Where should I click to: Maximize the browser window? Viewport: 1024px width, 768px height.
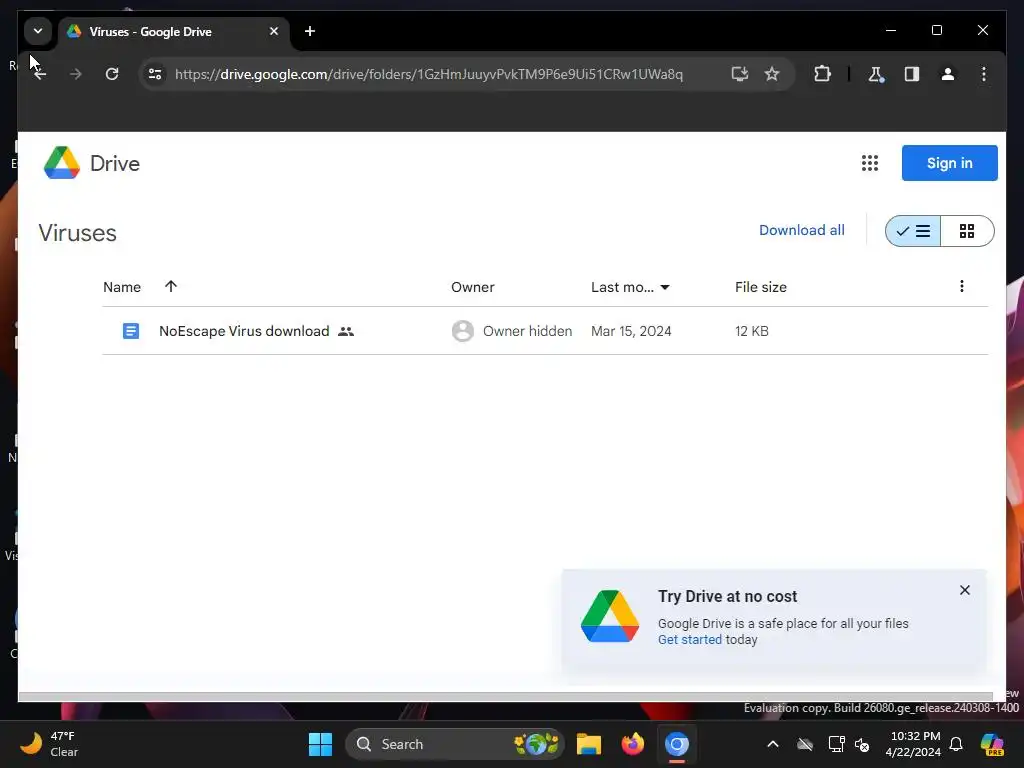pyautogui.click(x=936, y=30)
